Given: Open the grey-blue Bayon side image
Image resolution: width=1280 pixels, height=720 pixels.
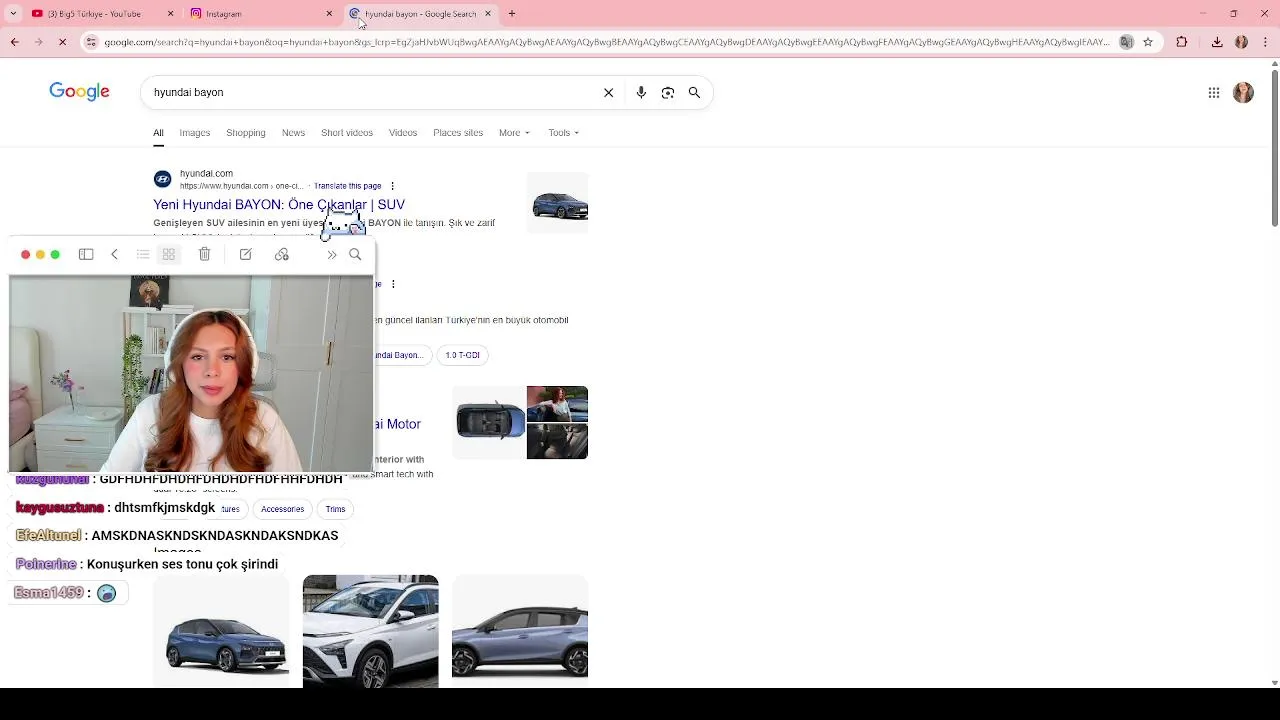Looking at the screenshot, I should click(520, 632).
